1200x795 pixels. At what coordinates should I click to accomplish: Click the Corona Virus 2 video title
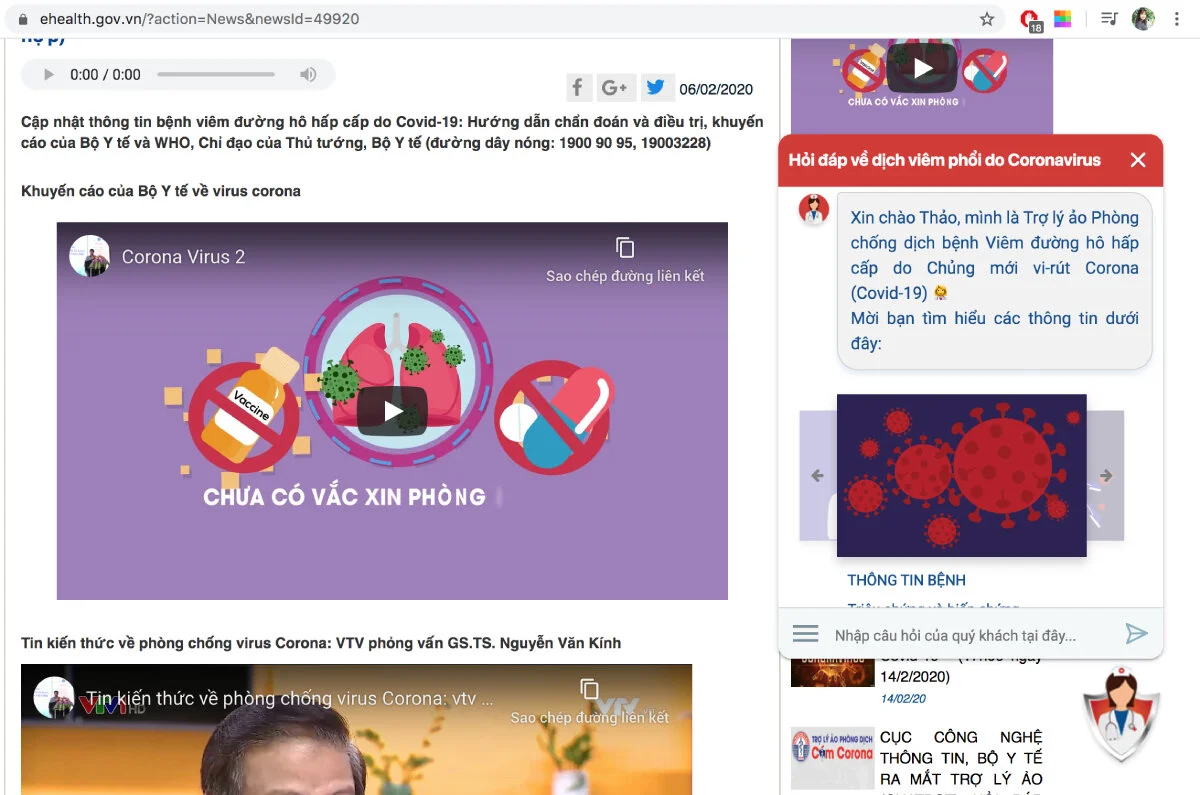point(183,257)
